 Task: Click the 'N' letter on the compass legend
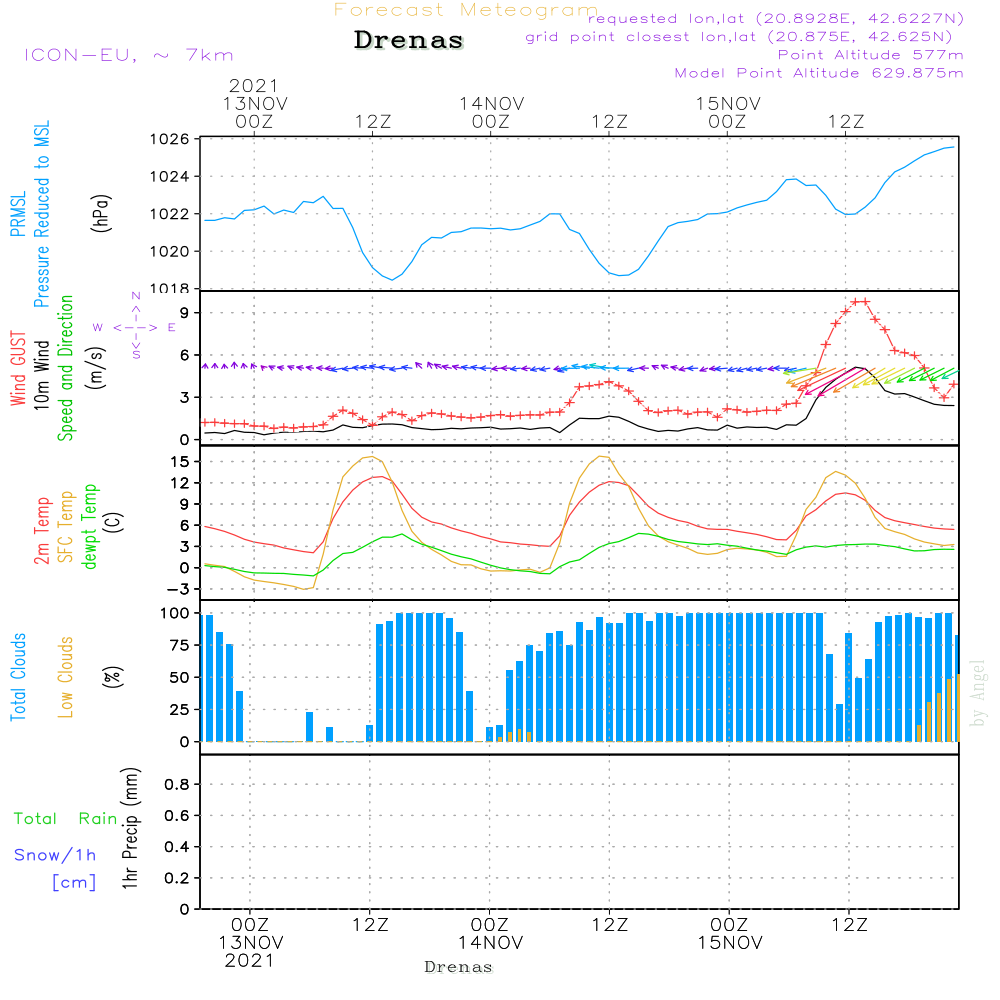[x=136, y=296]
